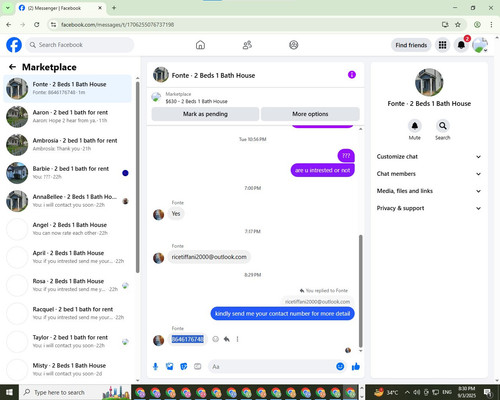Expand Chat members section
The height and width of the screenshot is (400, 500).
pyautogui.click(x=429, y=174)
